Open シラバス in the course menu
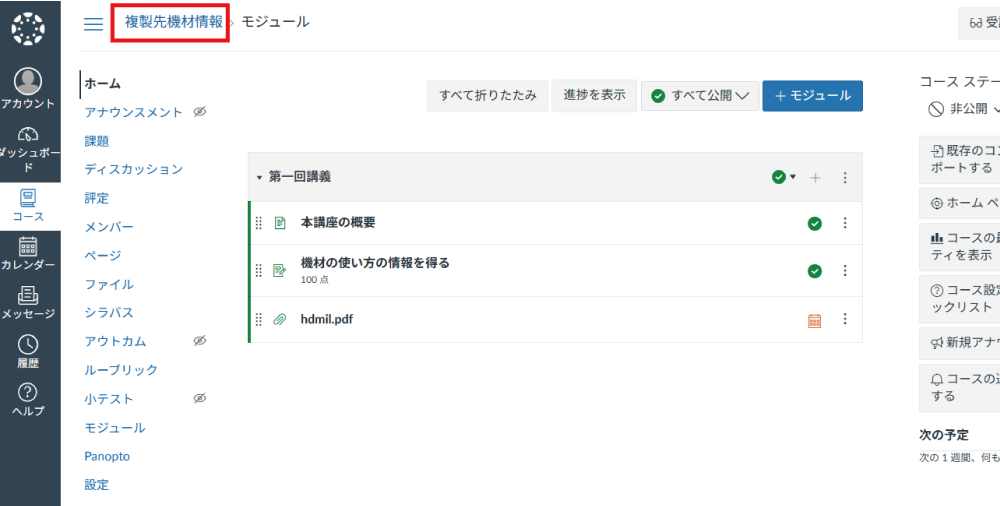The height and width of the screenshot is (506, 1000). (109, 313)
